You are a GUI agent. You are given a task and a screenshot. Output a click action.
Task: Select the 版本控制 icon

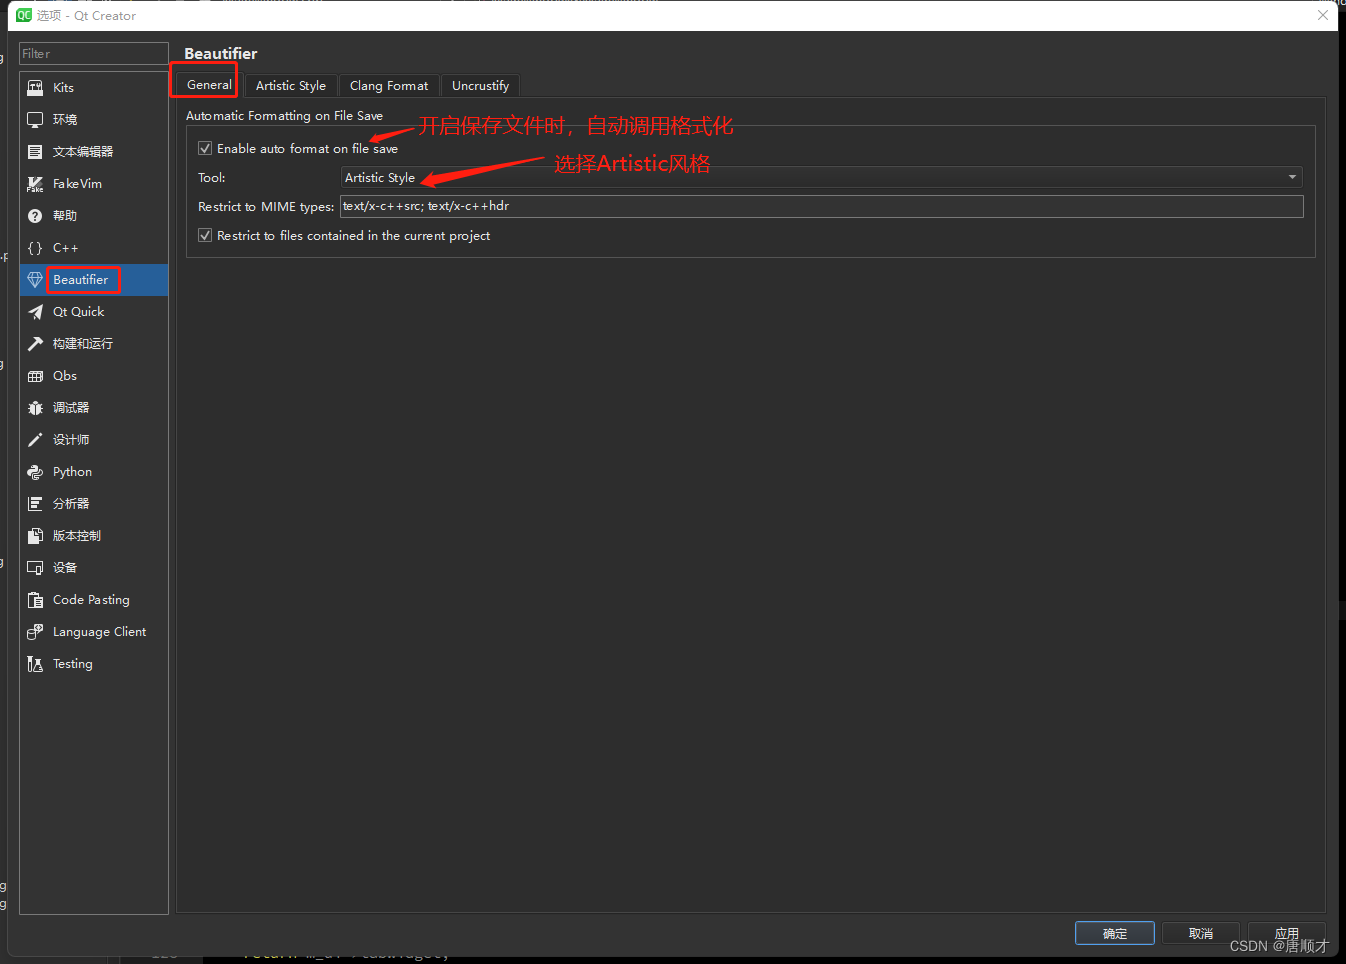pos(35,536)
